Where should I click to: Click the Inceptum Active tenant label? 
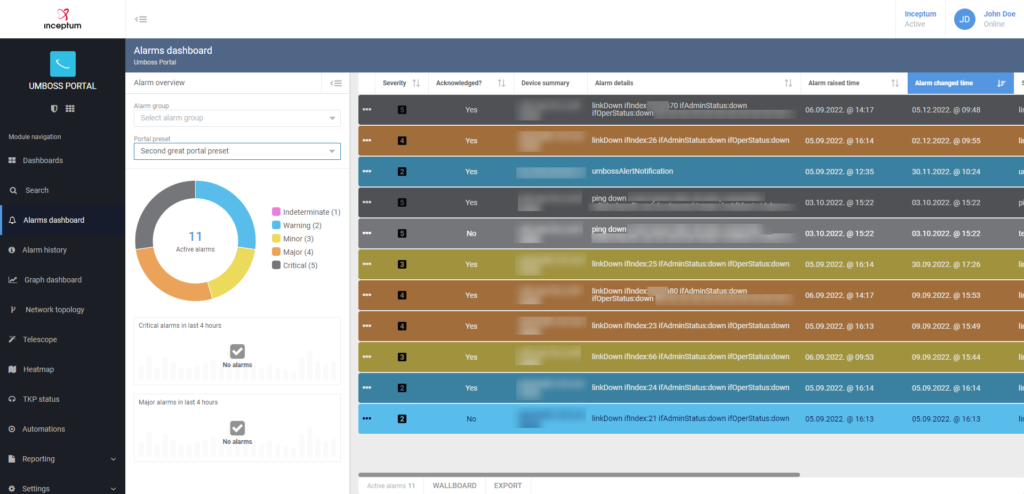point(920,19)
